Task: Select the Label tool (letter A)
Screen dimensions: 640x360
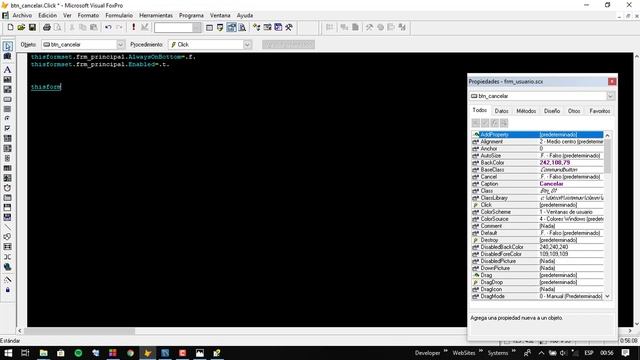Action: coord(7,70)
